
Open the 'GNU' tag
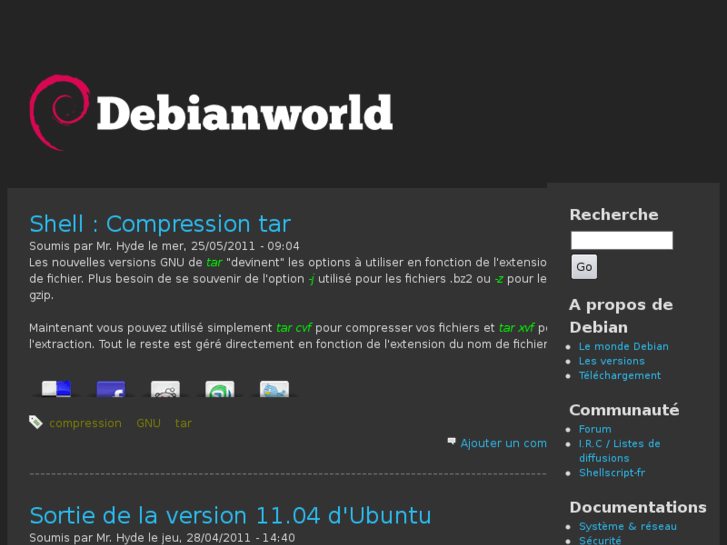tap(148, 423)
